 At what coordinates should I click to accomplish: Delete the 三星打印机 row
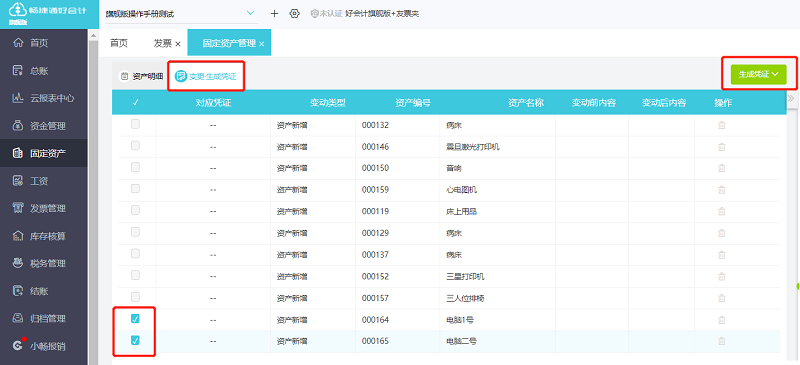(x=722, y=277)
